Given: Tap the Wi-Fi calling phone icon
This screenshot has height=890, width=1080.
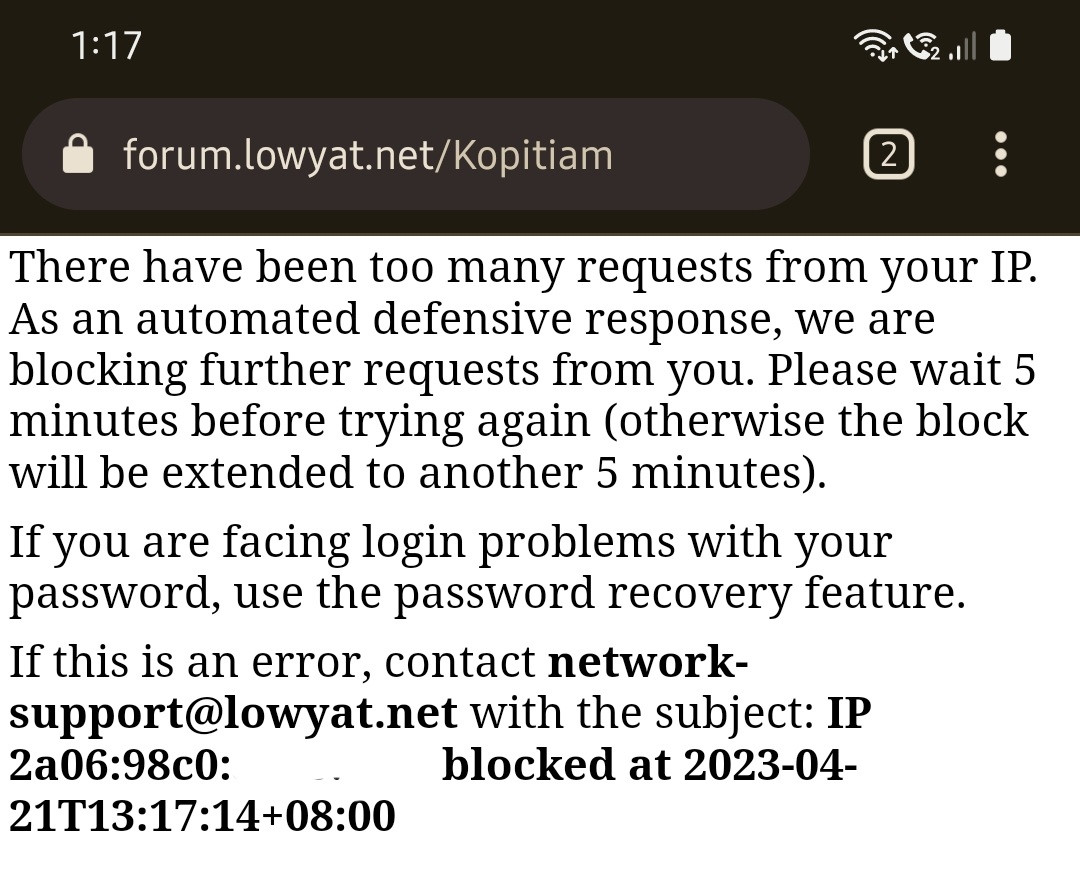Looking at the screenshot, I should pos(921,45).
